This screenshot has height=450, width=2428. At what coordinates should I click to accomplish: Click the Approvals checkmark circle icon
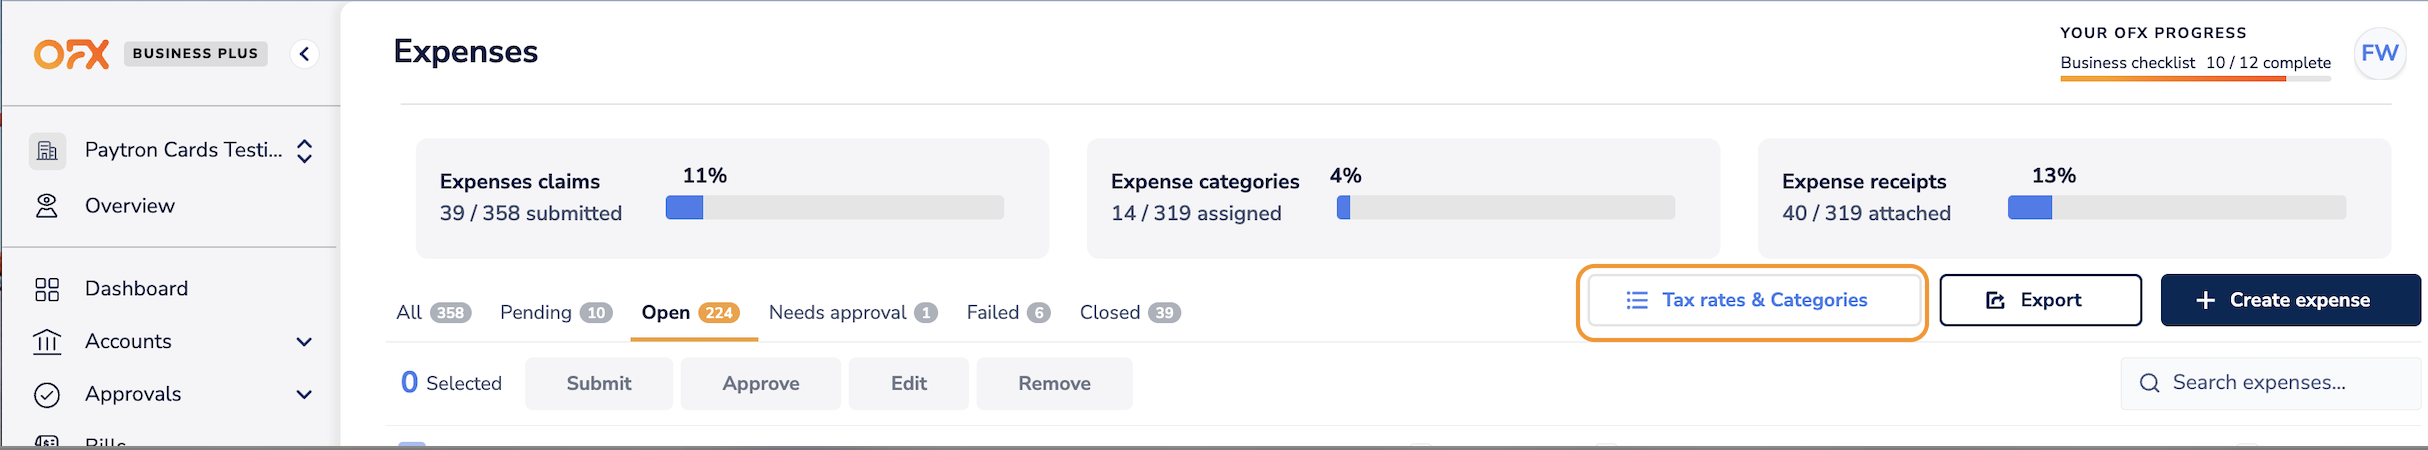[47, 395]
